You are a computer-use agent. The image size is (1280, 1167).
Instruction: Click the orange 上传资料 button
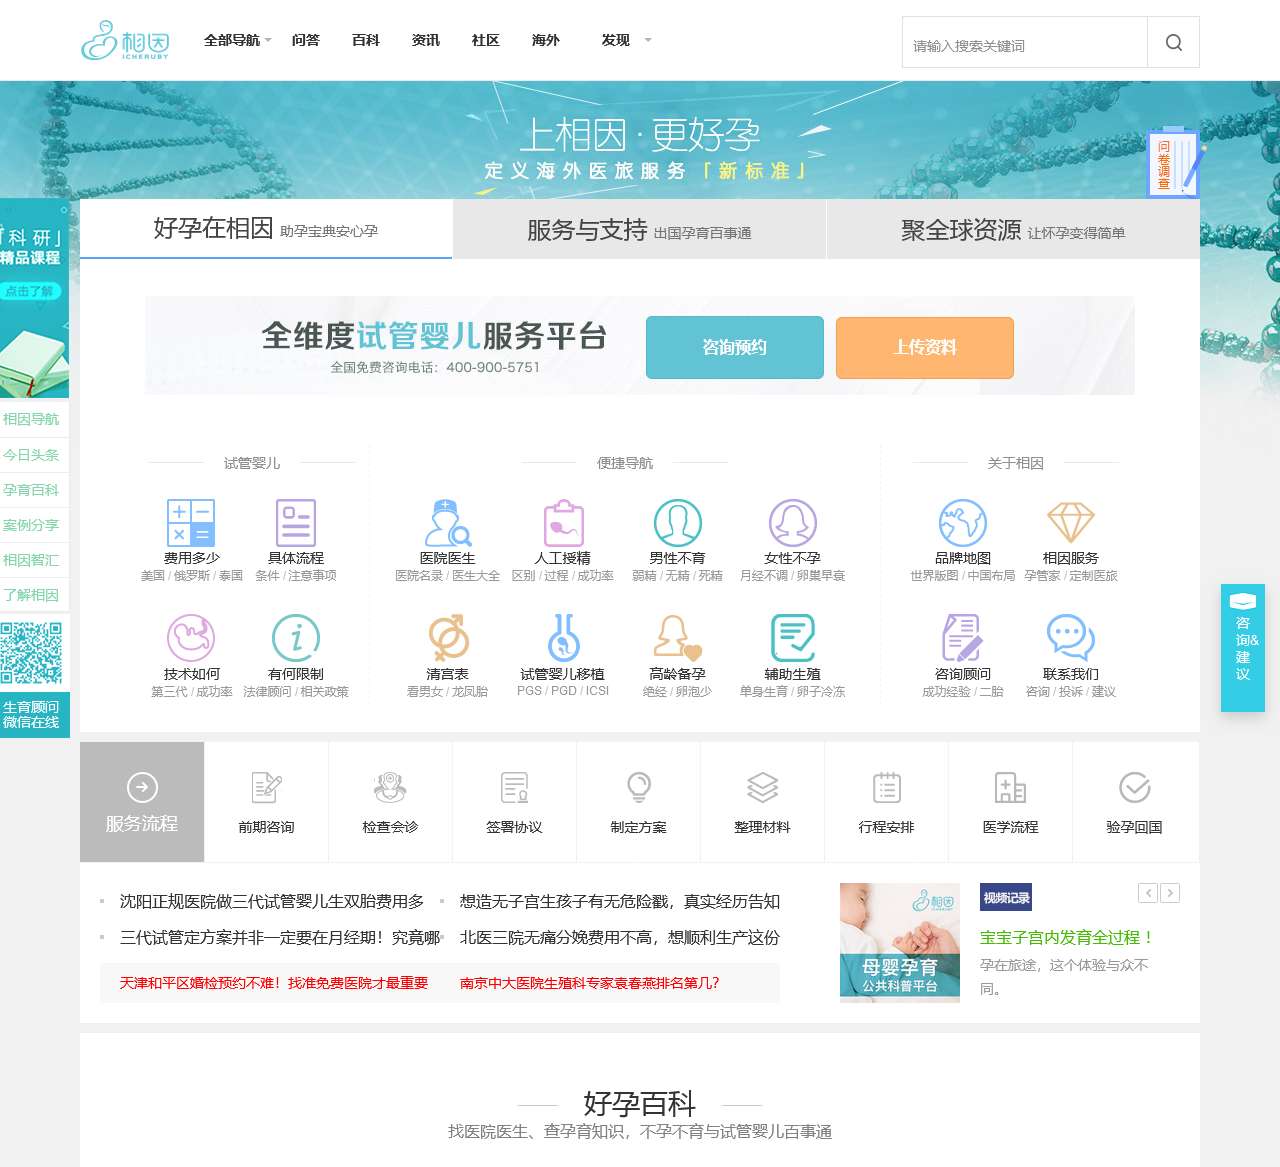click(924, 347)
